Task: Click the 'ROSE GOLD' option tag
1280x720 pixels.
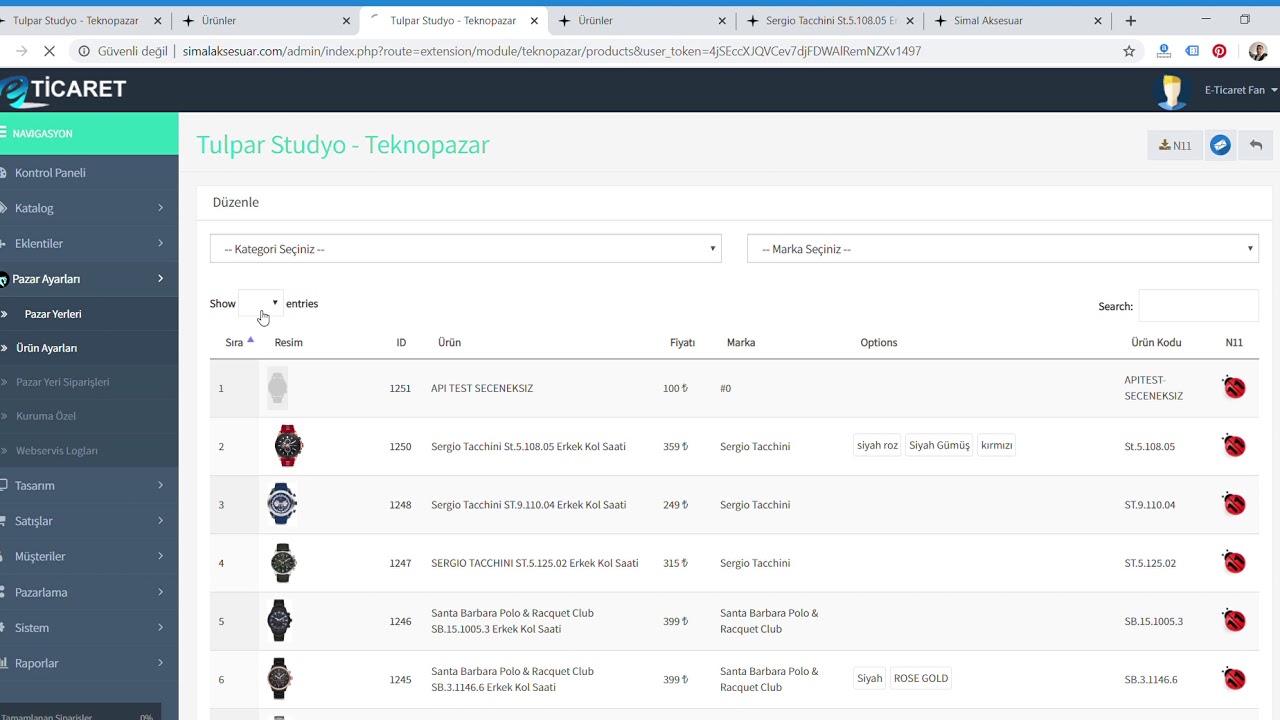Action: 921,678
